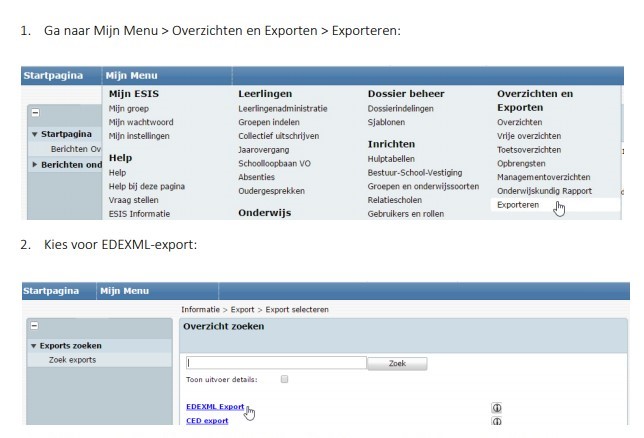Toggle the Toon uitvoer details checkbox
Image resolution: width=644 pixels, height=438 pixels.
pos(284,379)
